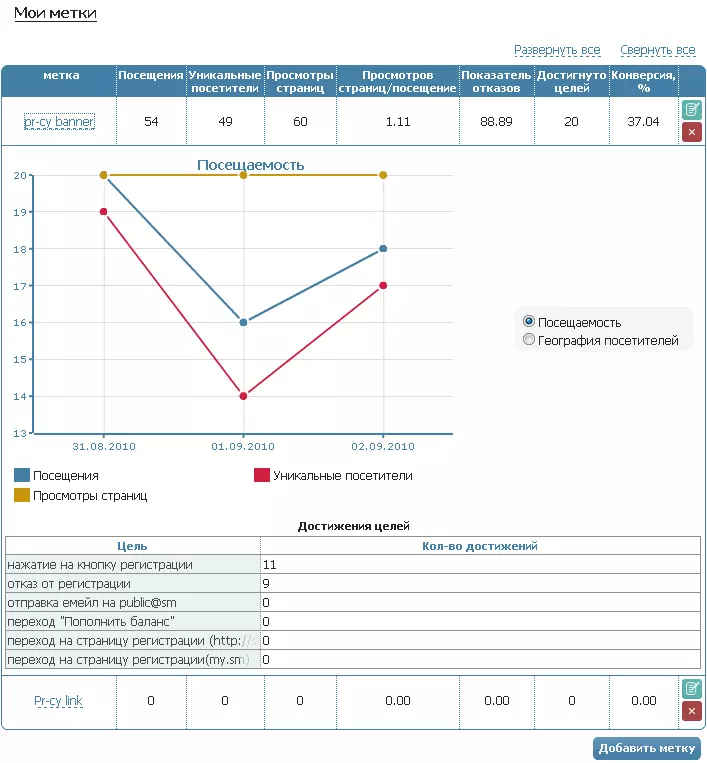Click the 49 unique visitors value
The image size is (707, 763).
pyautogui.click(x=225, y=122)
